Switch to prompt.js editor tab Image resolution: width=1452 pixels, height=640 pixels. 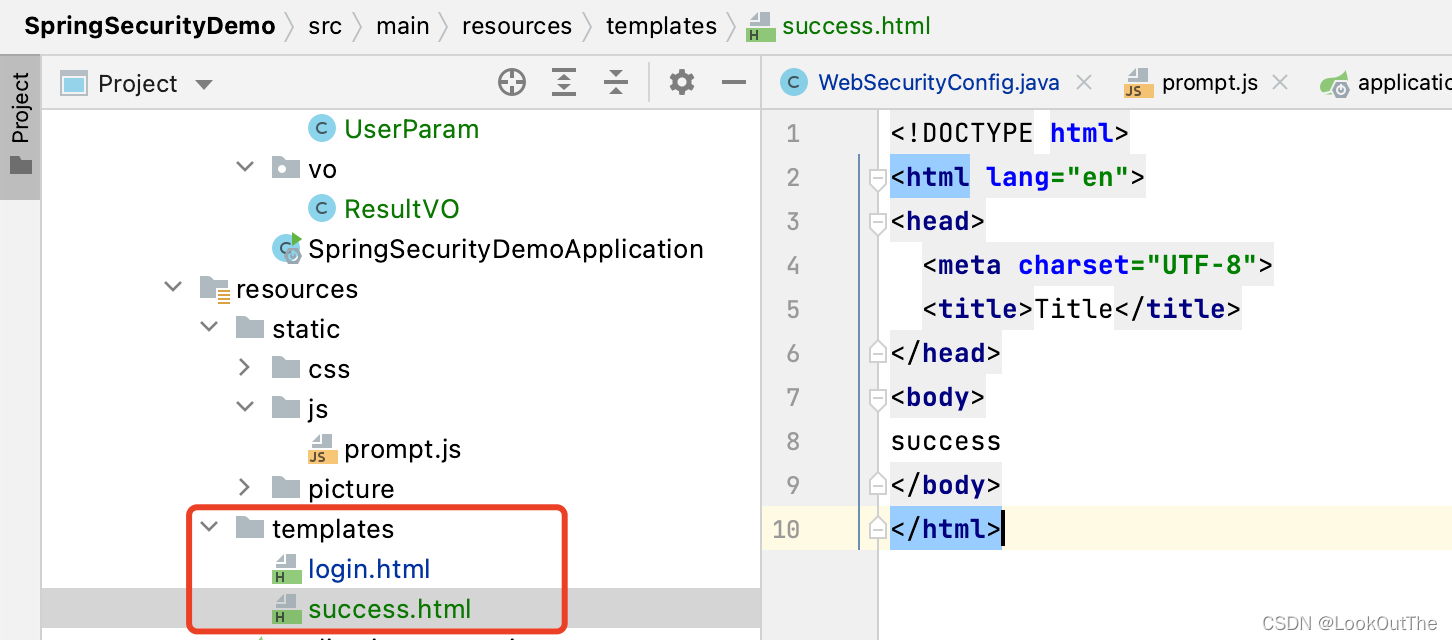pos(1191,83)
